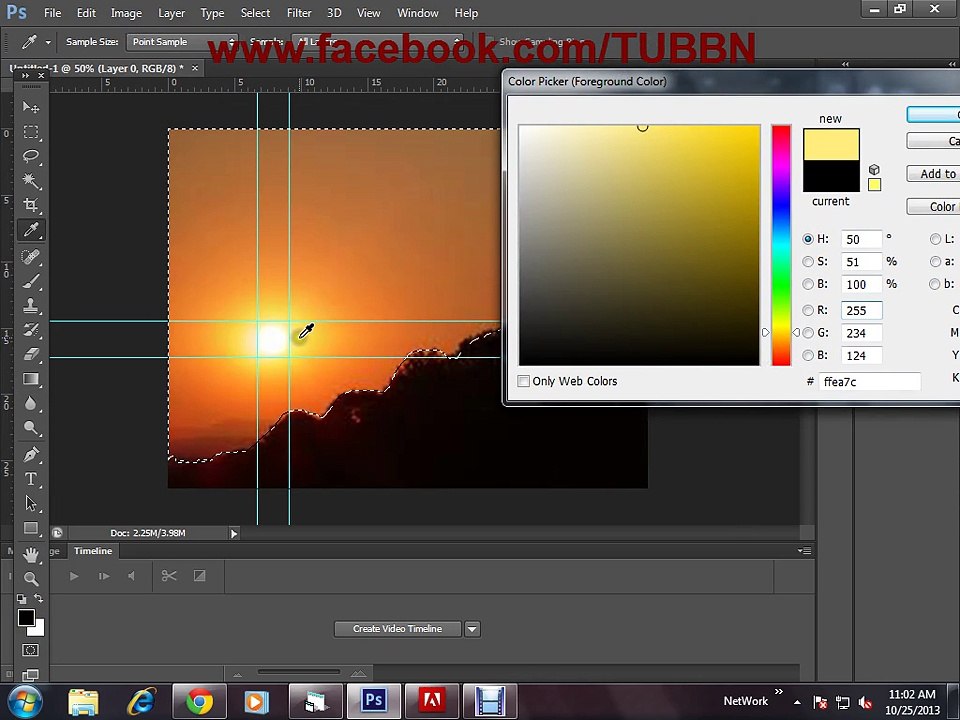Click the Timeline play button
This screenshot has height=720, width=960.
click(x=74, y=576)
